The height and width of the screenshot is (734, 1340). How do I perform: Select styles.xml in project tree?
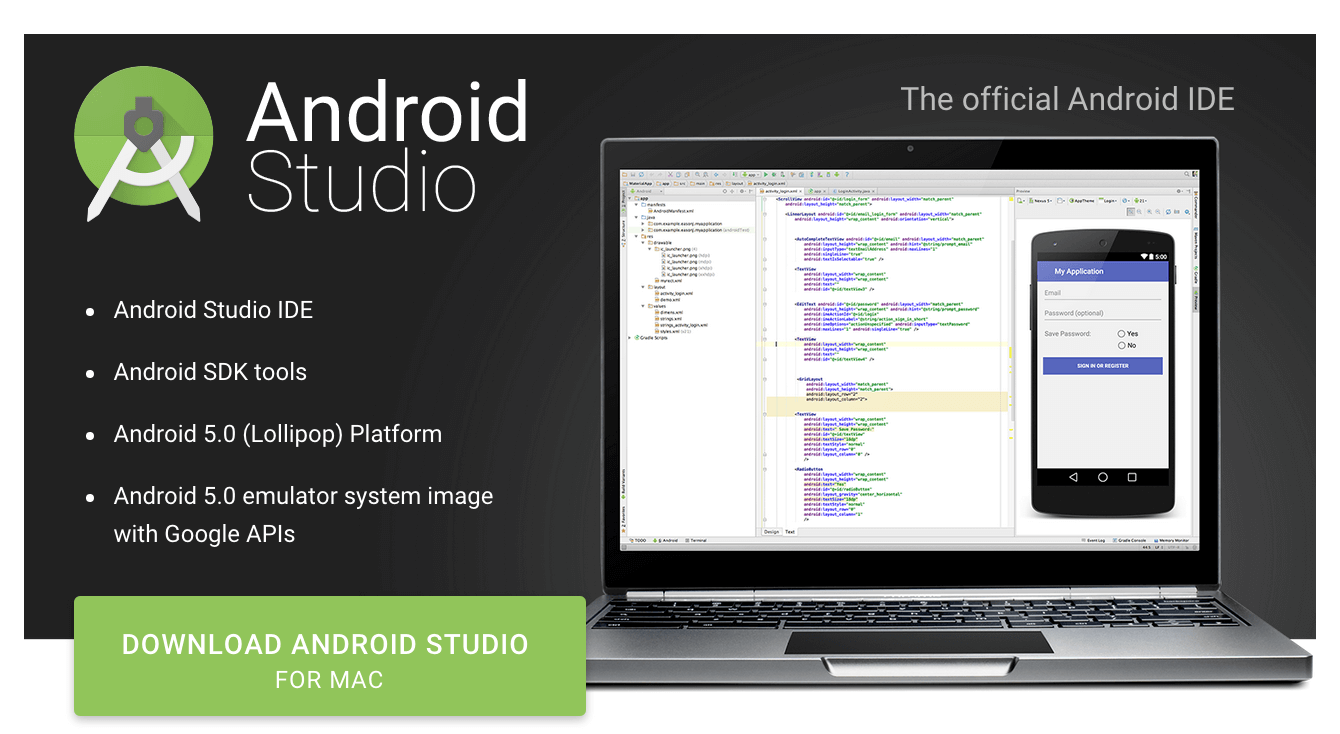pyautogui.click(x=673, y=331)
